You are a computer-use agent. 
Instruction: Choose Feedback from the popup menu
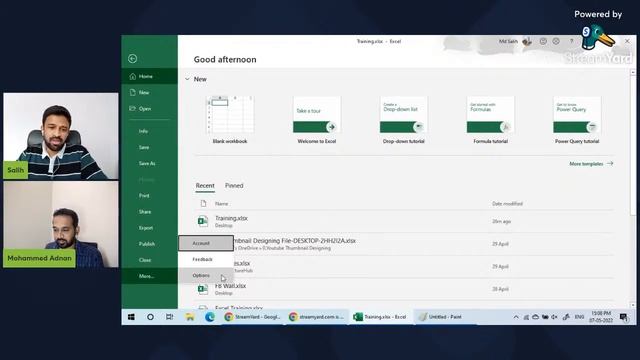[206, 259]
